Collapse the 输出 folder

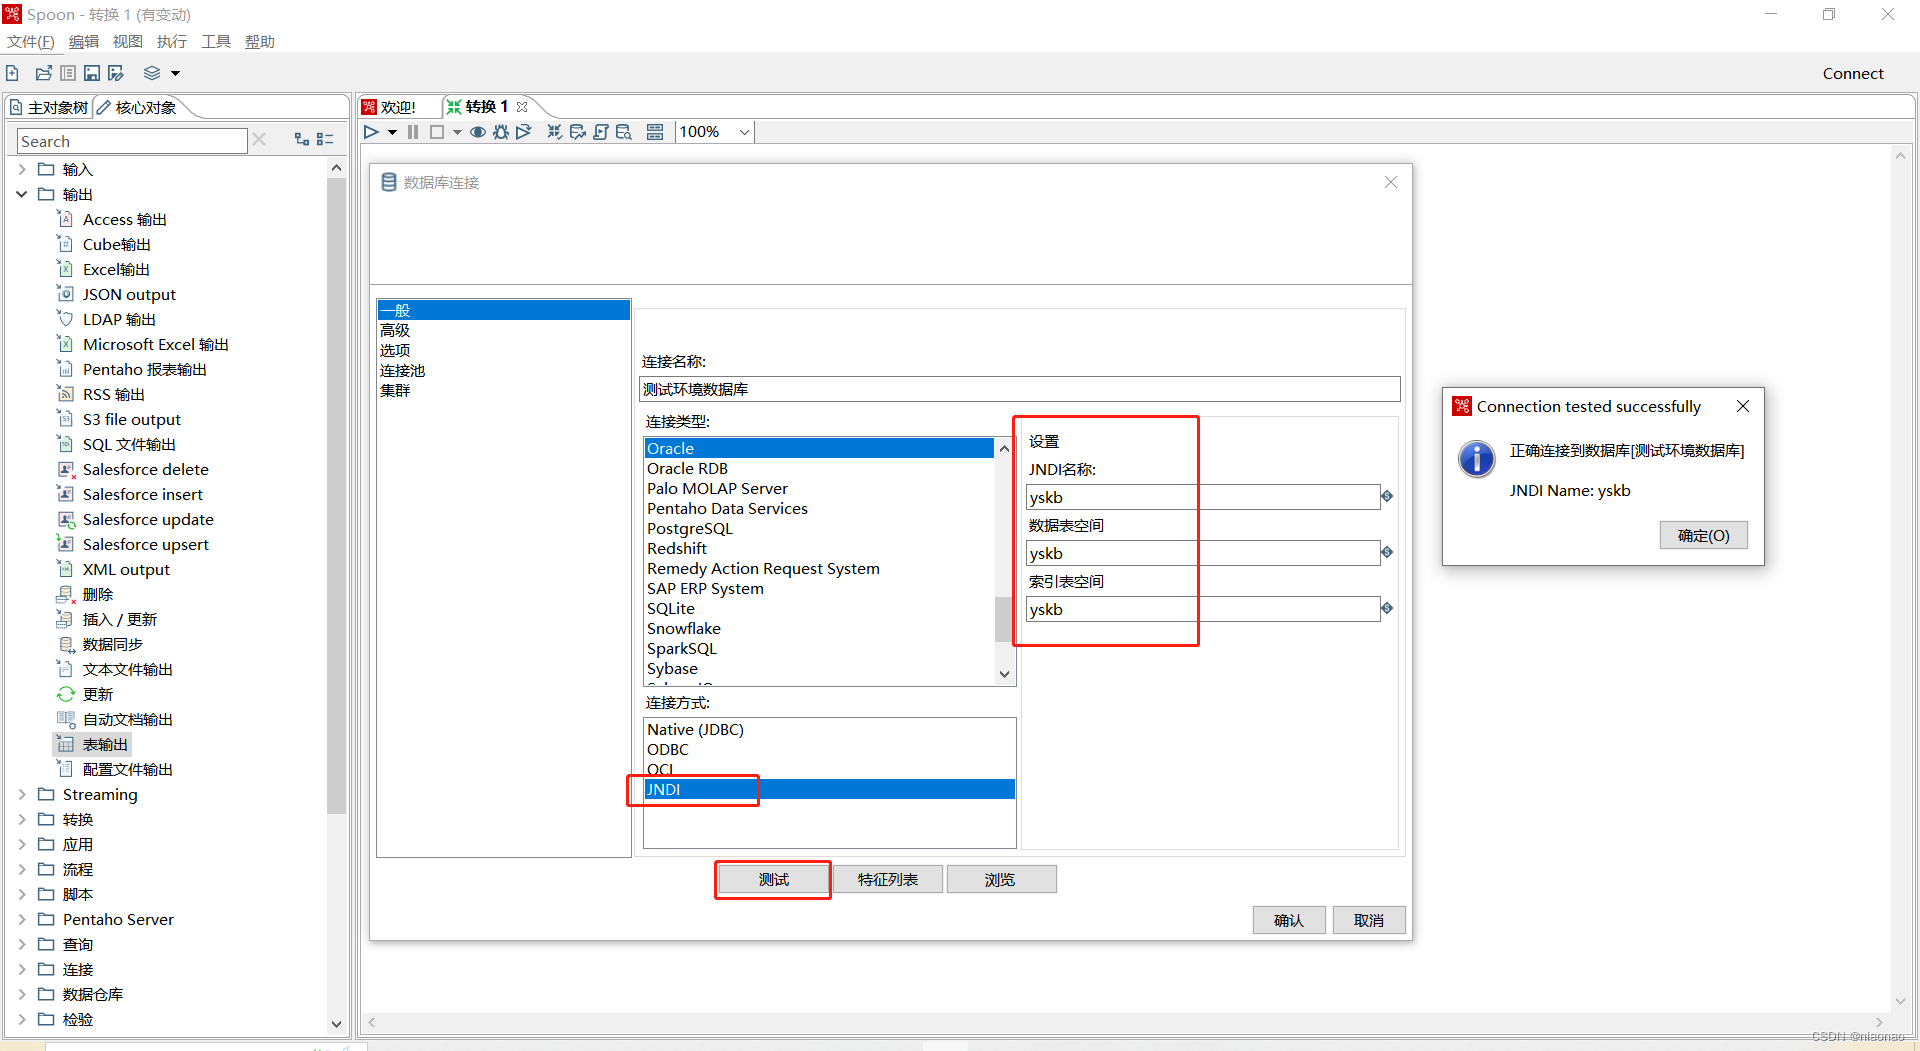tap(22, 194)
